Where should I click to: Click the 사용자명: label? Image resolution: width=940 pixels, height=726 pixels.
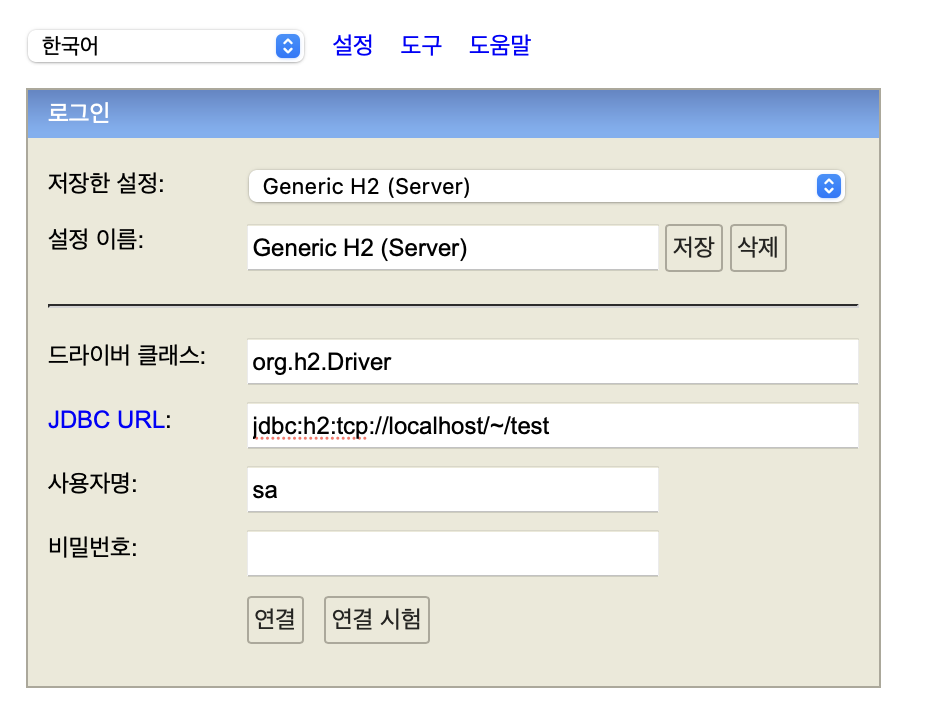point(93,483)
